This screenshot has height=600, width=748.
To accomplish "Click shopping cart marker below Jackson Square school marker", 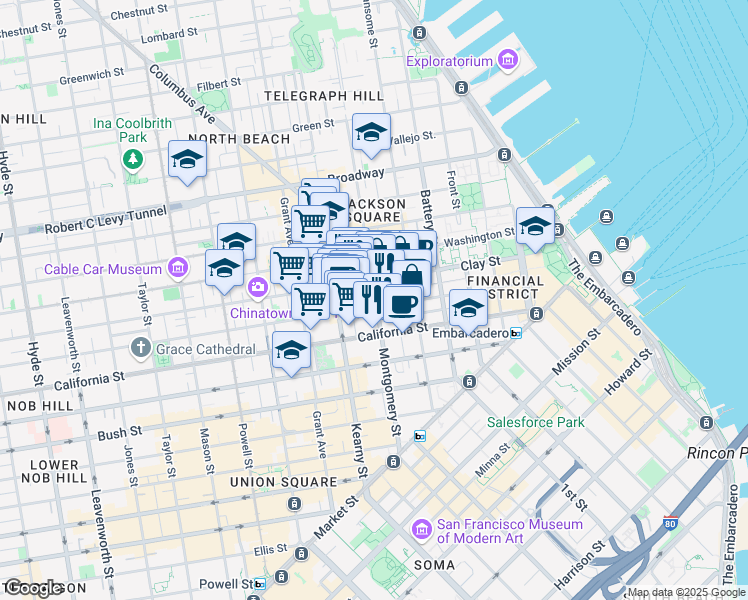I will click(310, 222).
